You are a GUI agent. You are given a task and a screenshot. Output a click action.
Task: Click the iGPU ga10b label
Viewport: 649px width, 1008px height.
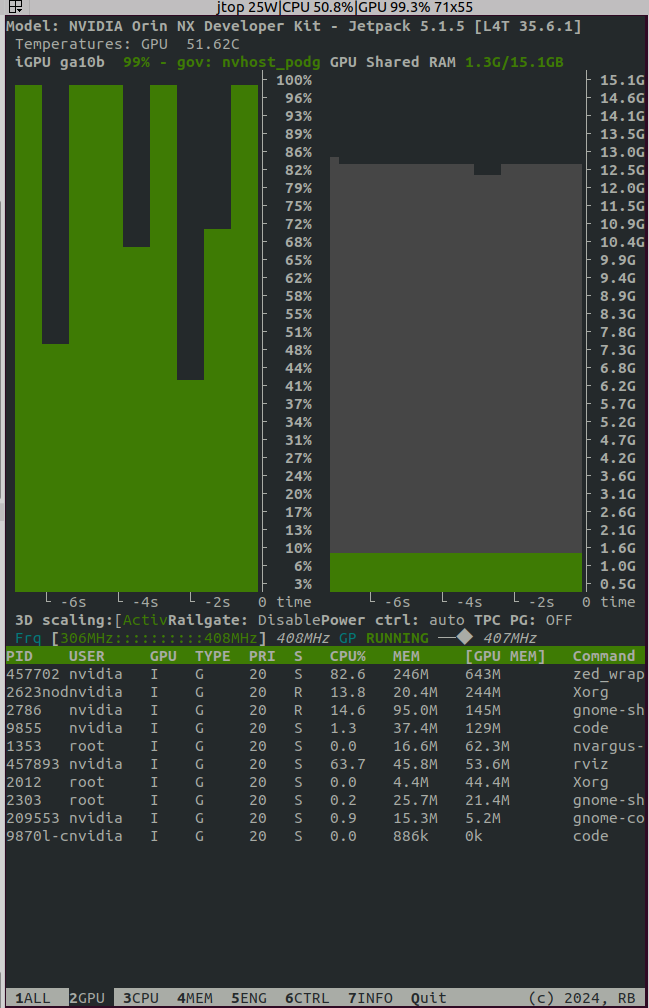click(60, 62)
